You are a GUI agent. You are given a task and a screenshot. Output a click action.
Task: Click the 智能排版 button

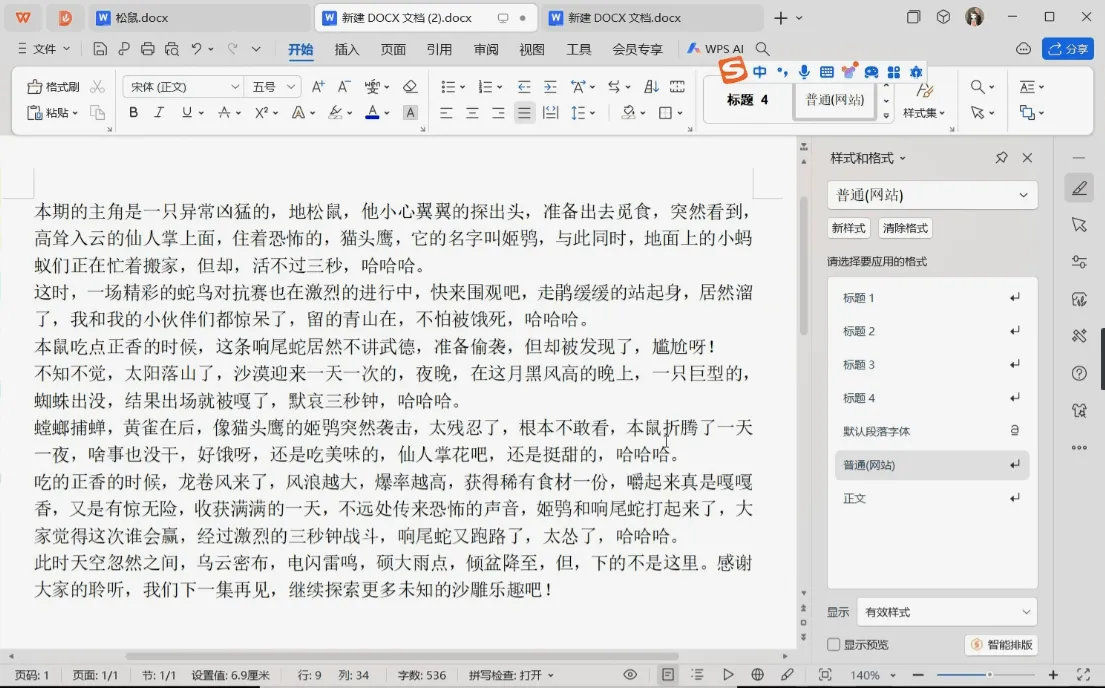(1001, 644)
